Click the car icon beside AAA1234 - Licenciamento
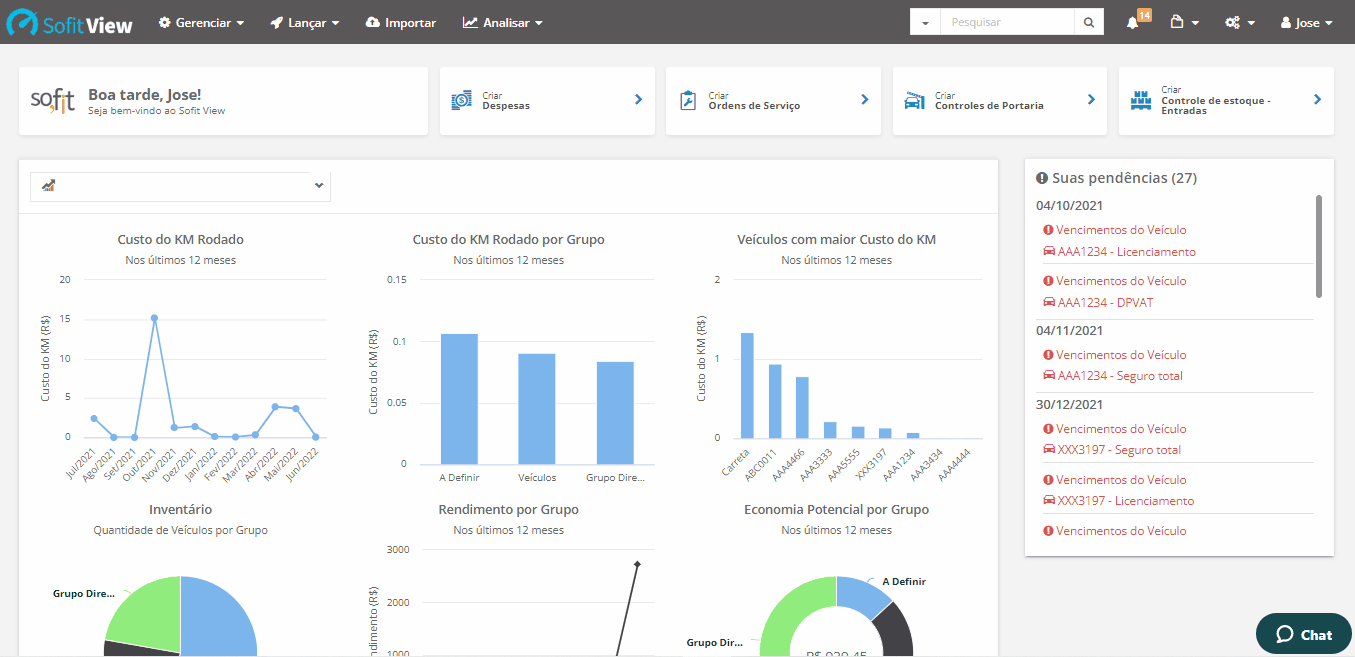The height and width of the screenshot is (657, 1355). tap(1049, 252)
